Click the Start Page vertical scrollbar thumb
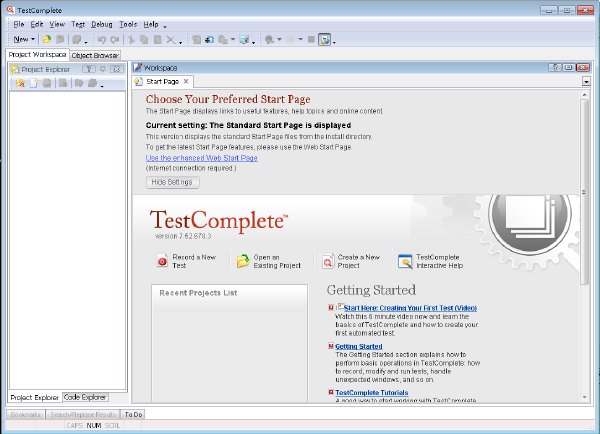The height and width of the screenshot is (434, 600). tap(584, 192)
